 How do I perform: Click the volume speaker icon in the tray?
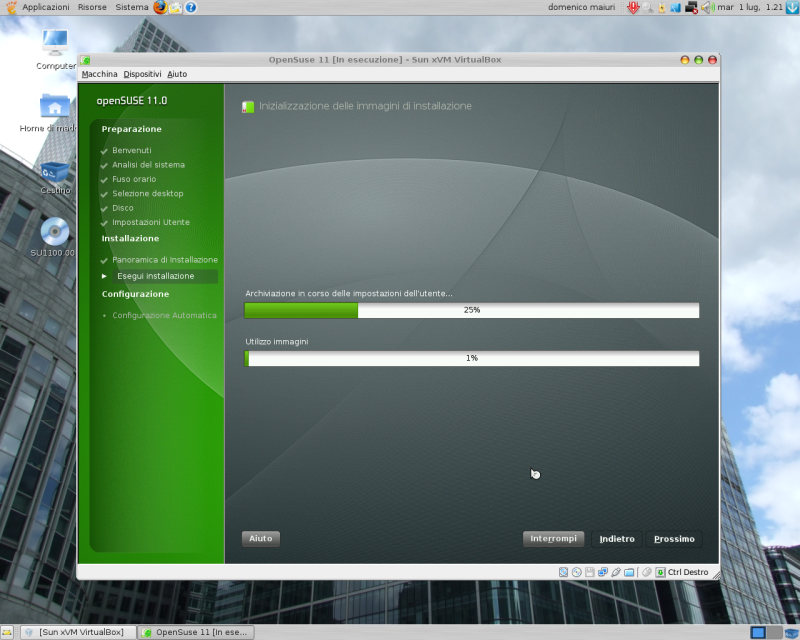707,8
